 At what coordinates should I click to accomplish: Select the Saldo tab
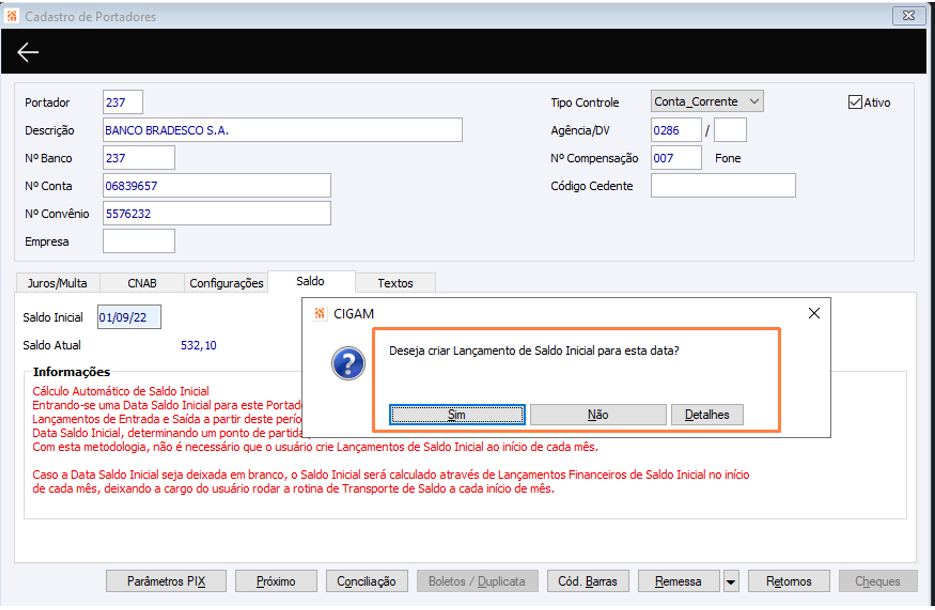pyautogui.click(x=311, y=281)
